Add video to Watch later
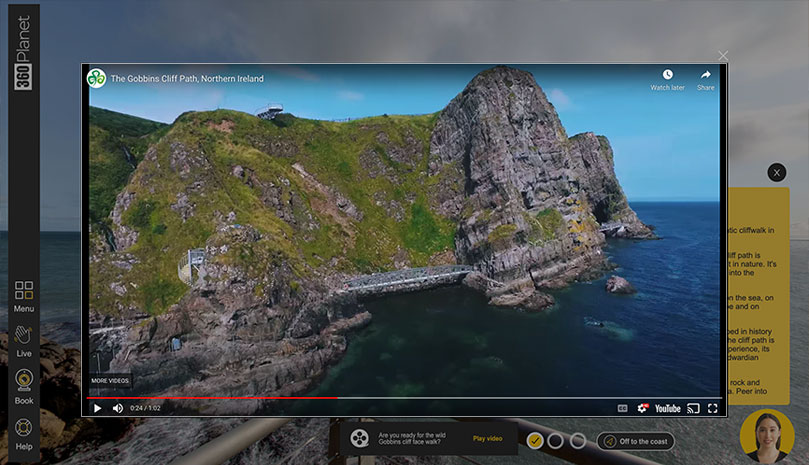The image size is (809, 465). pyautogui.click(x=667, y=80)
